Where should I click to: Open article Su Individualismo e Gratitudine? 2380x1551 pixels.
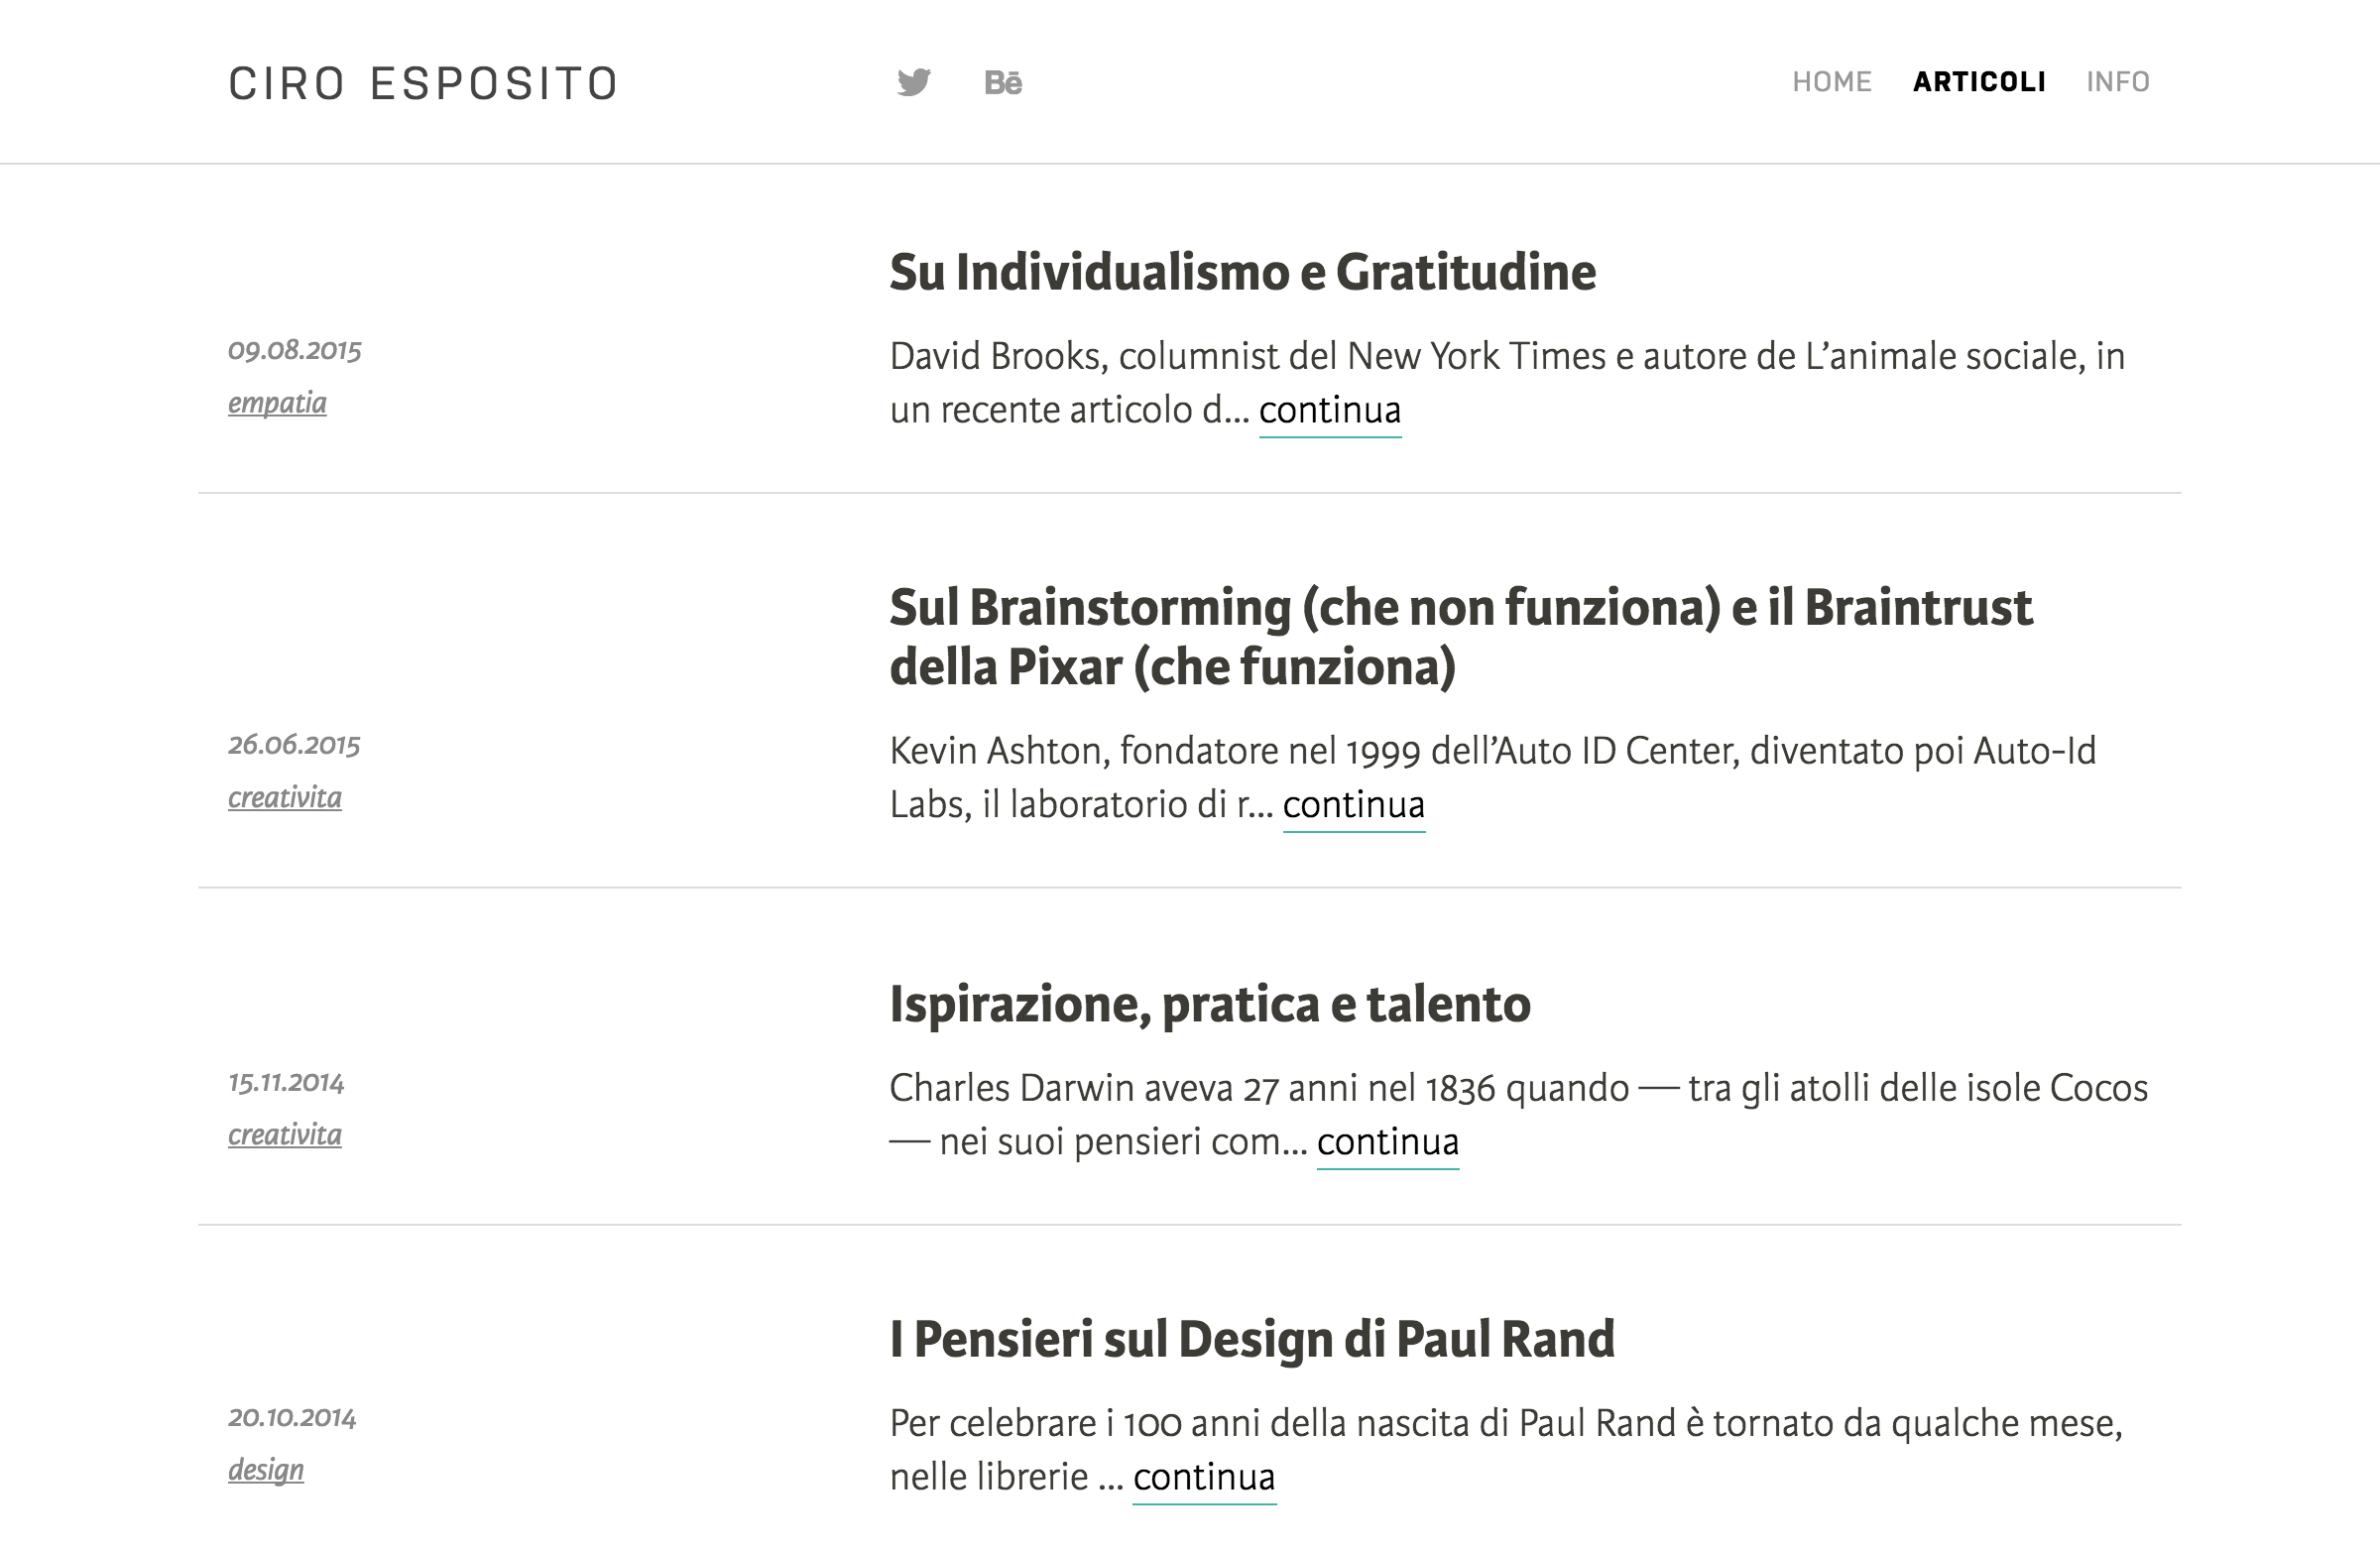click(x=1242, y=273)
